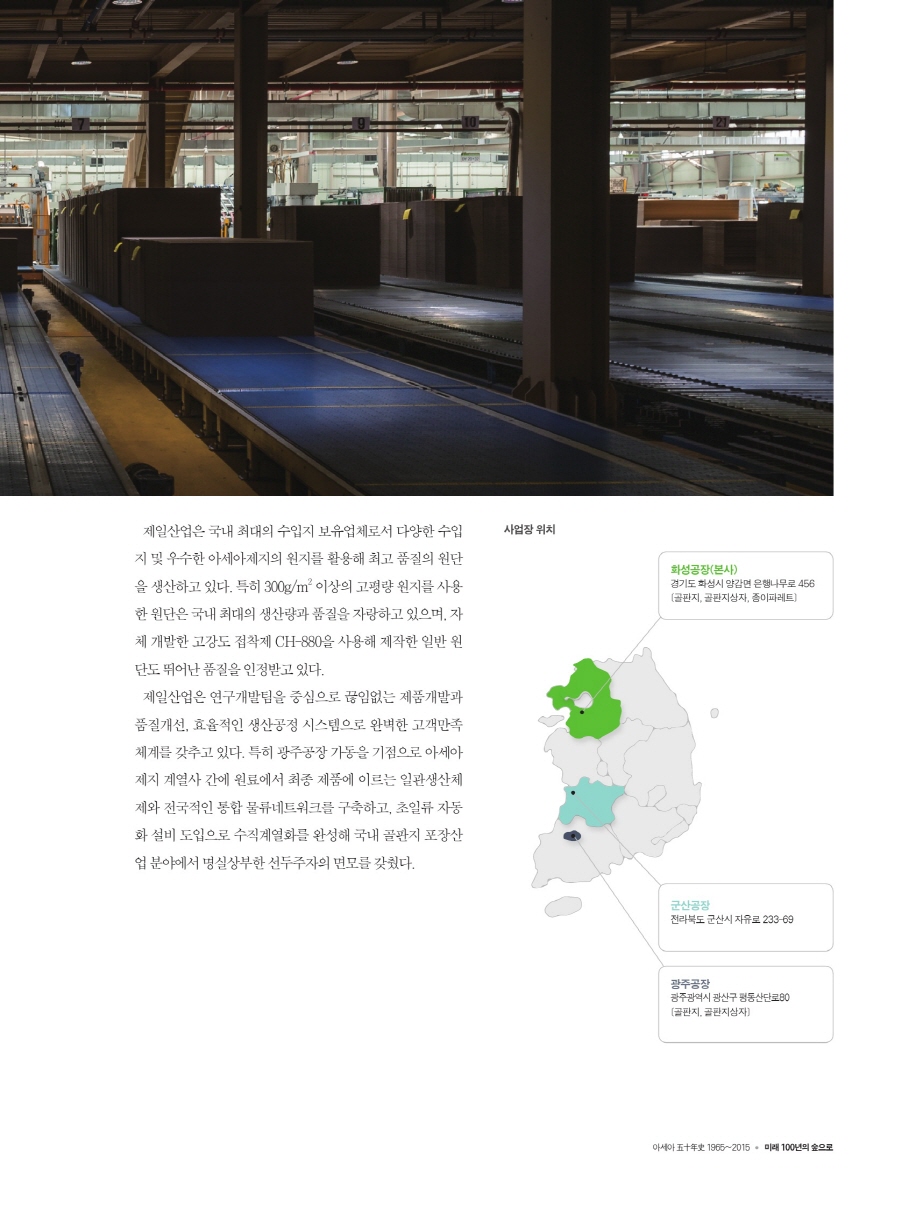Click the black dot inside the green region
This screenshot has width=915, height=1220.
(582, 712)
